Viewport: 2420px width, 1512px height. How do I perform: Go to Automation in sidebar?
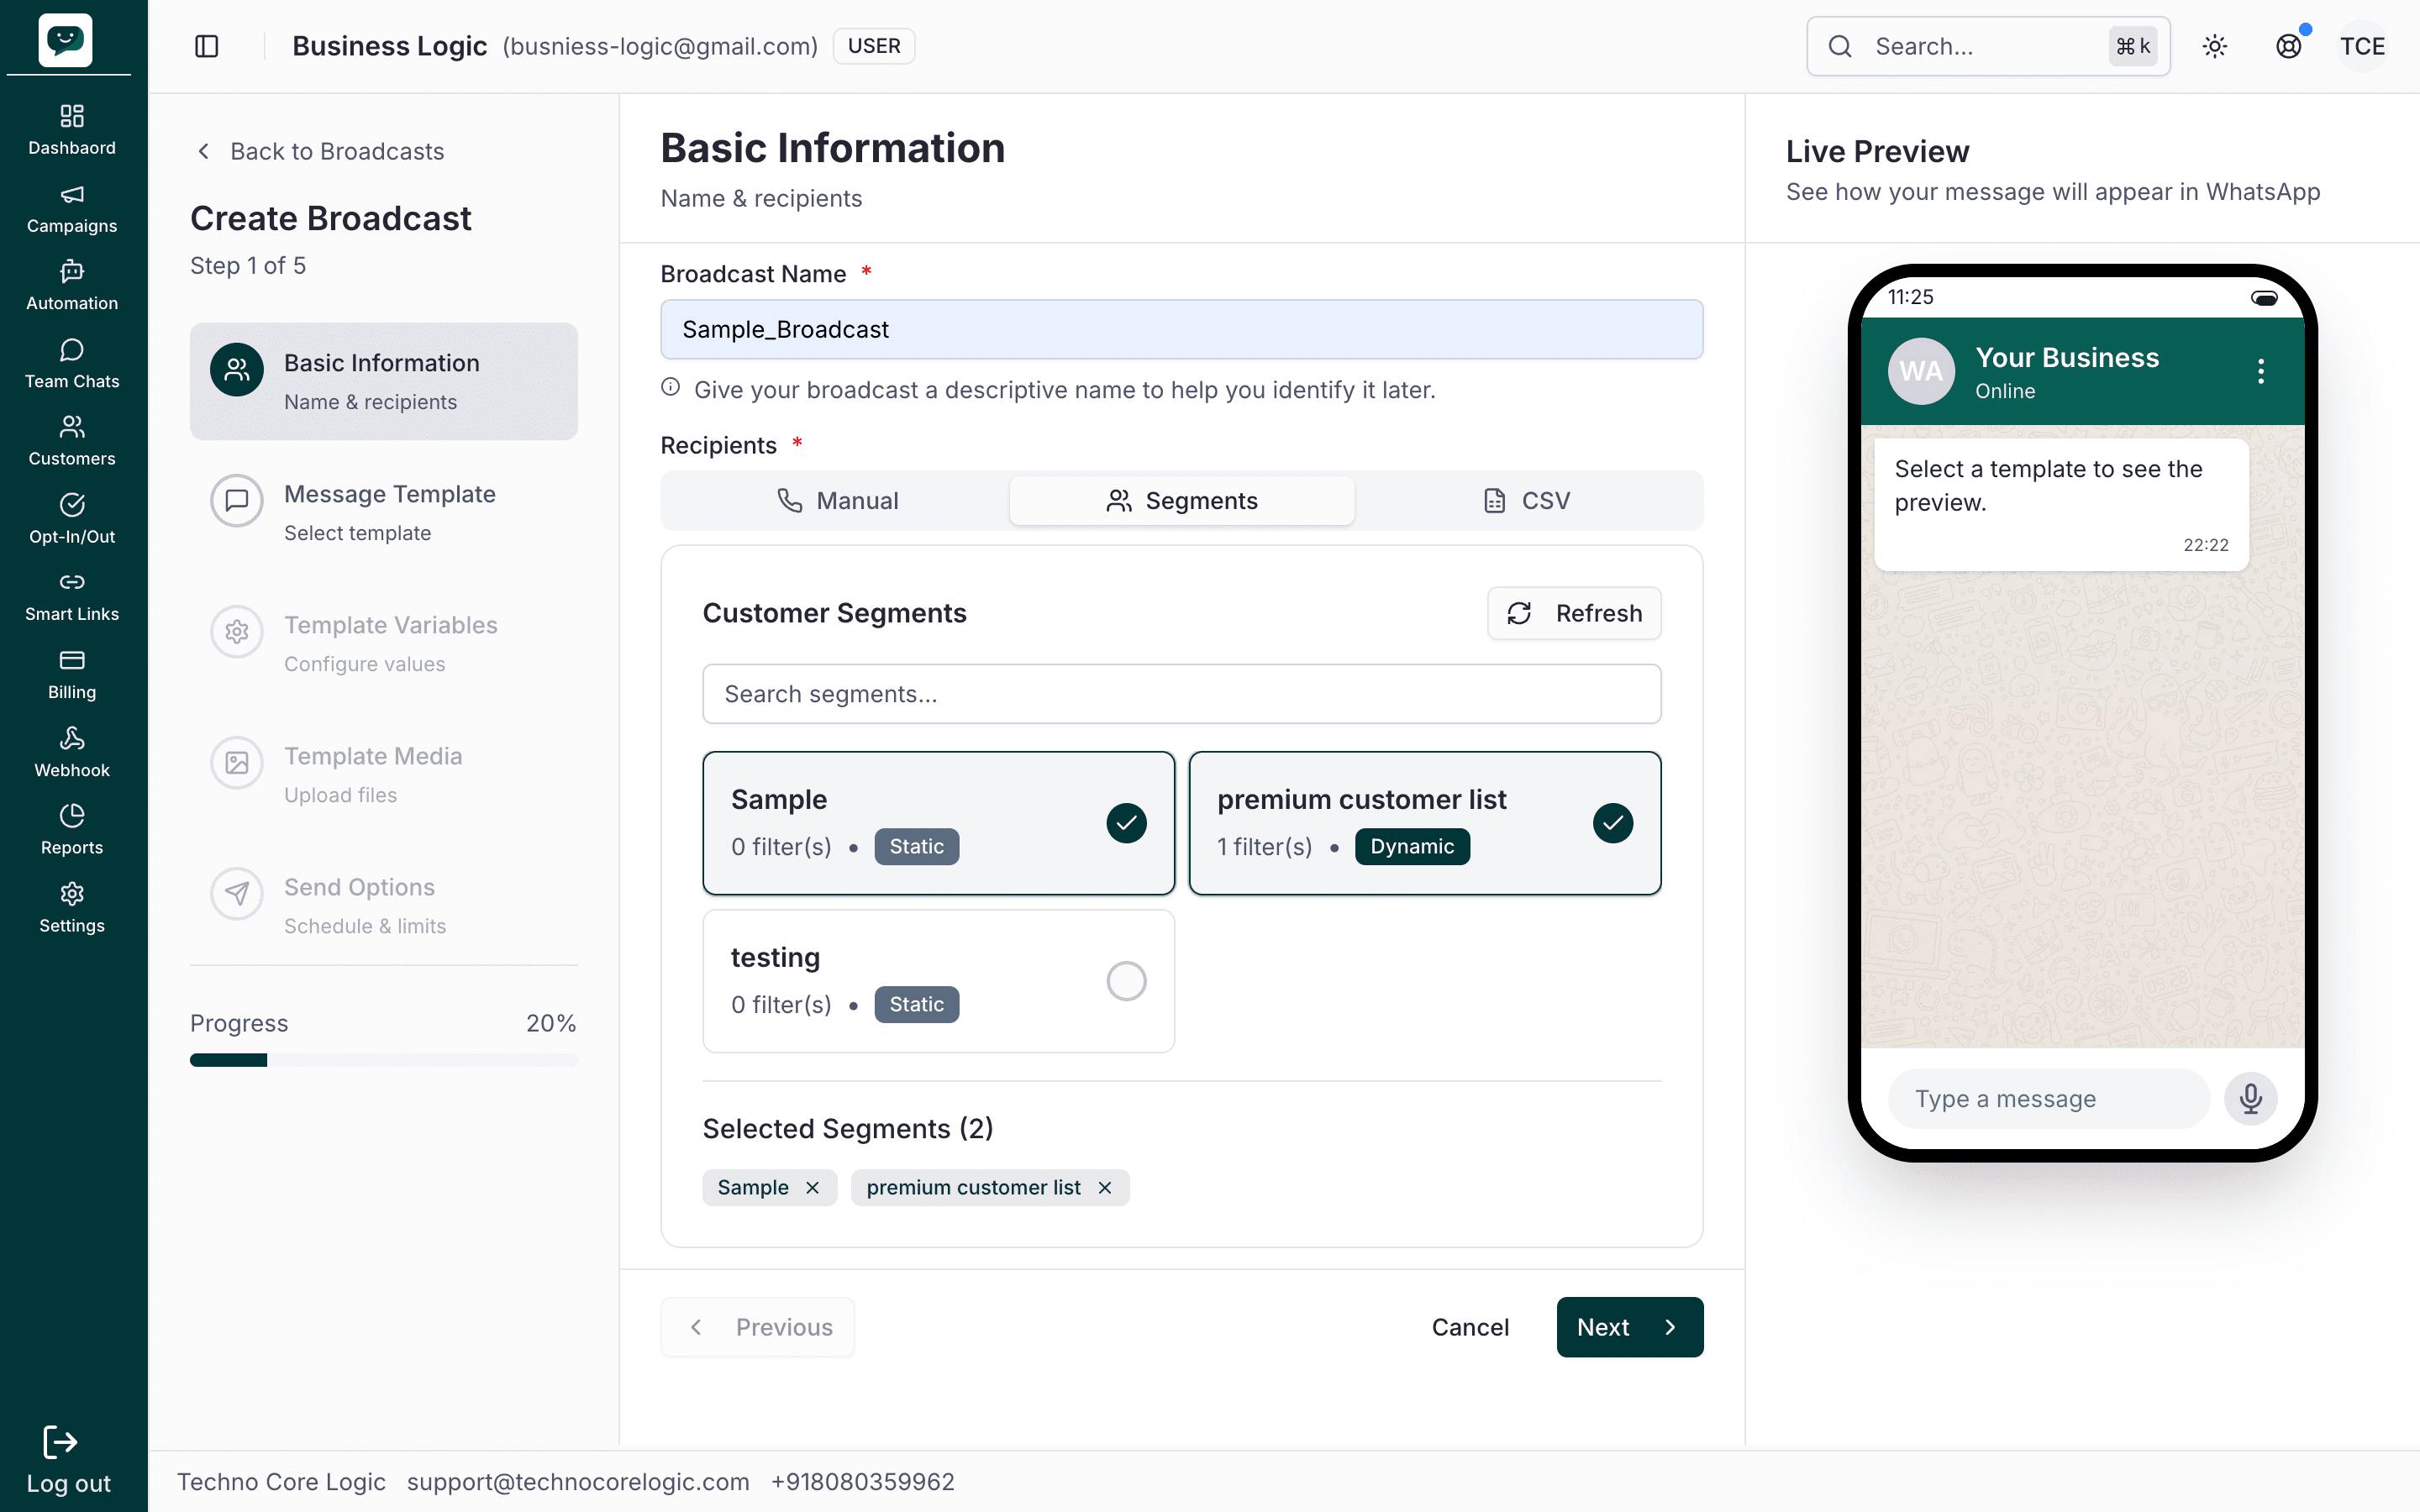tap(72, 286)
